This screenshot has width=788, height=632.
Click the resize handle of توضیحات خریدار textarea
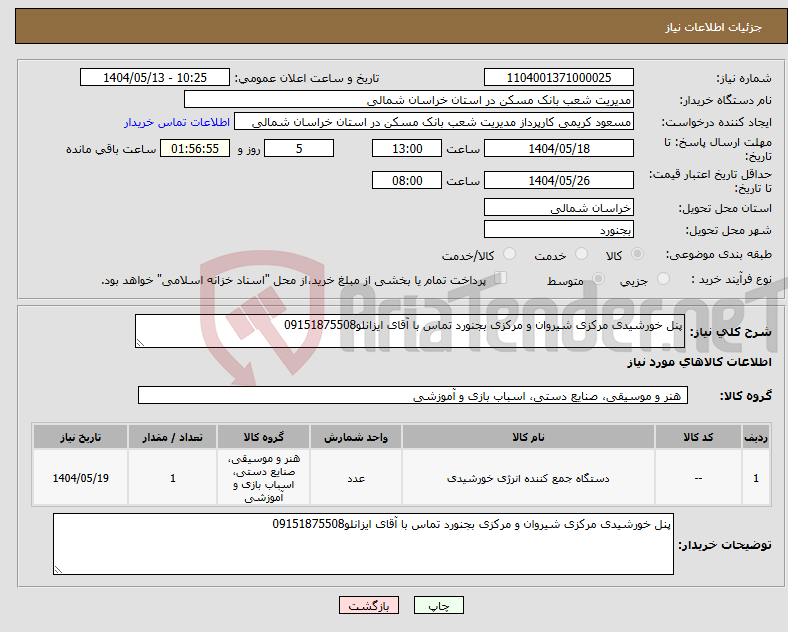[58, 570]
